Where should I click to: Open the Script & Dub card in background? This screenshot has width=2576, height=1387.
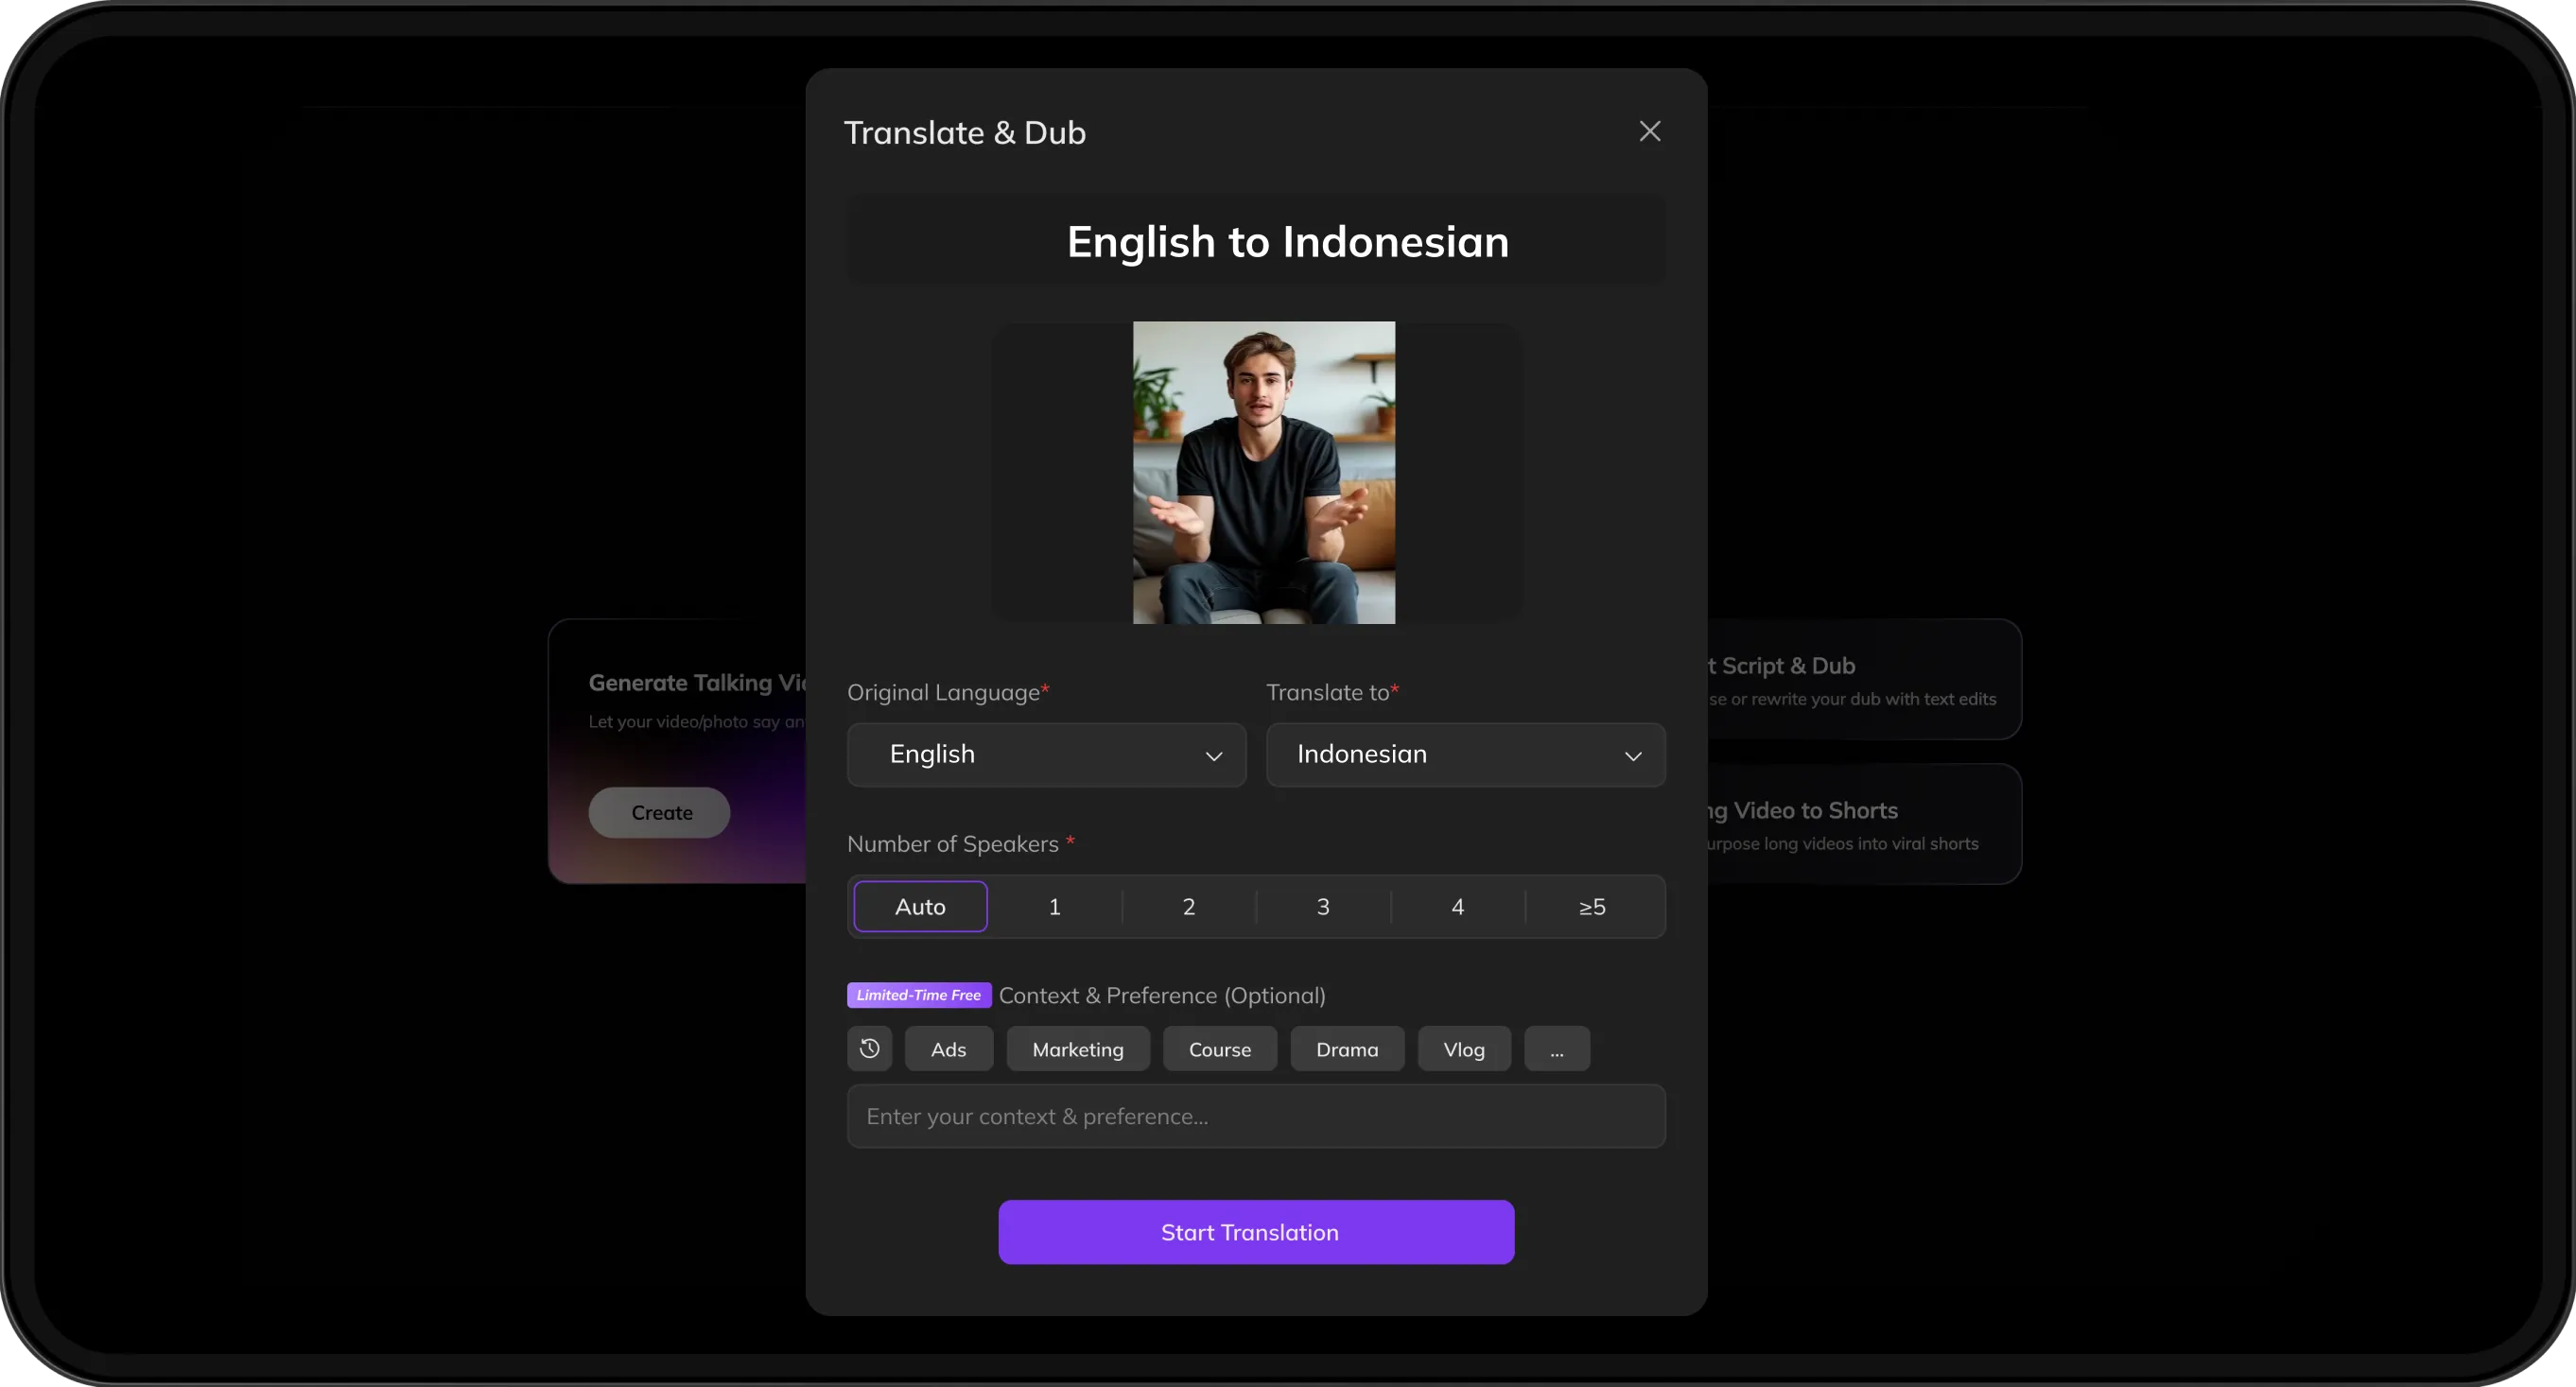pos(1863,680)
